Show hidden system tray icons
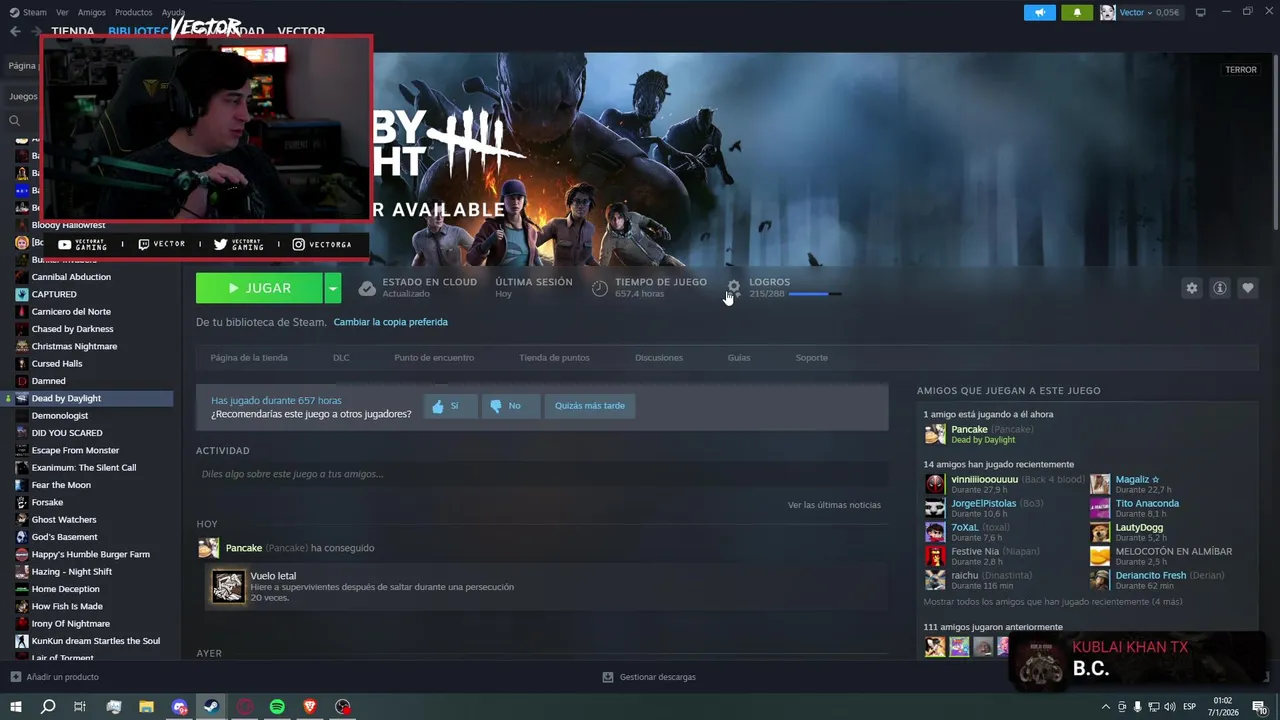The image size is (1280, 720). coord(1105,707)
